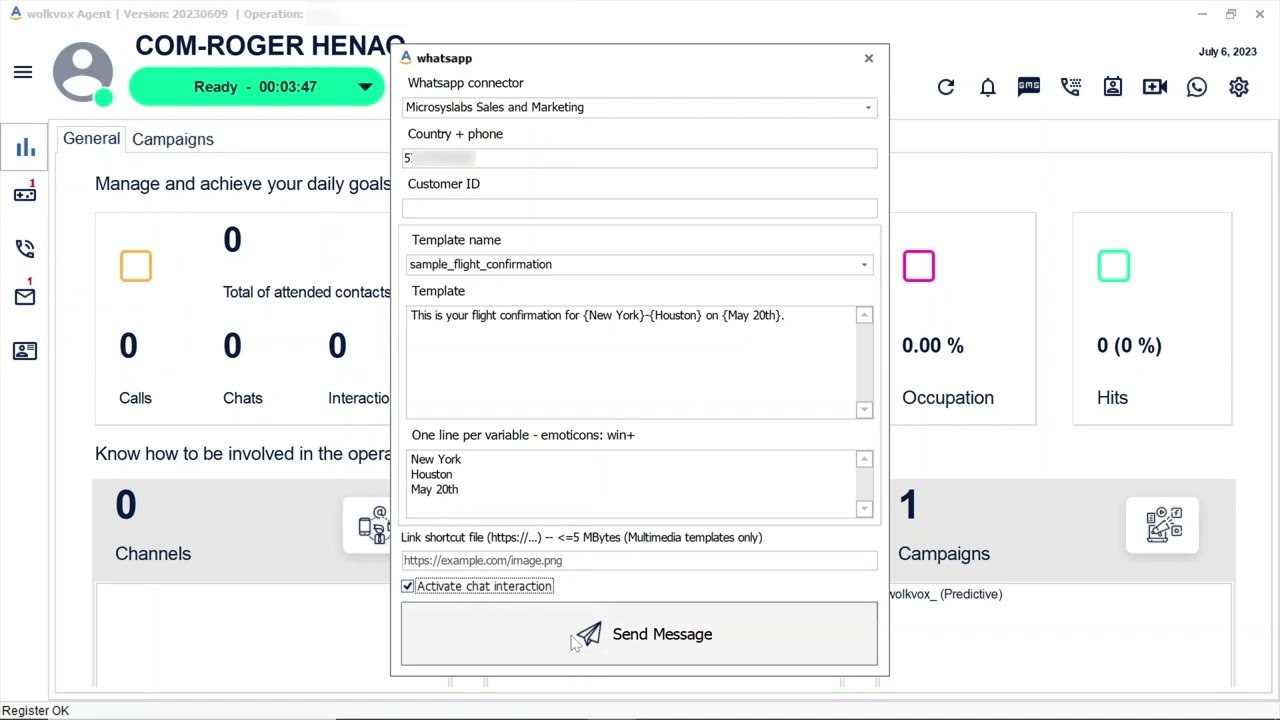
Task: Select the General tab
Action: (x=91, y=139)
